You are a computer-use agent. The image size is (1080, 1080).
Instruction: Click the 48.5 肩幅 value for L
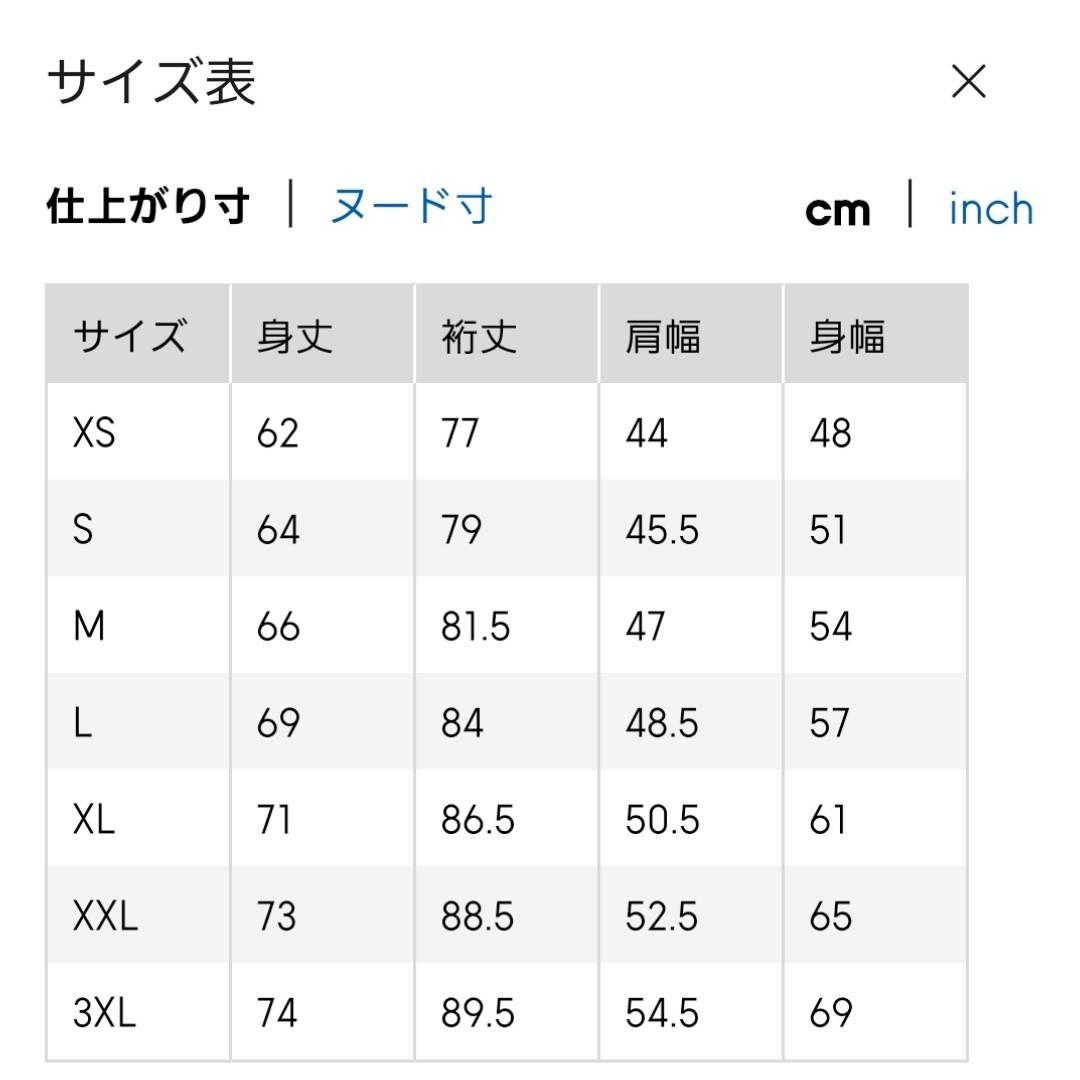[662, 723]
